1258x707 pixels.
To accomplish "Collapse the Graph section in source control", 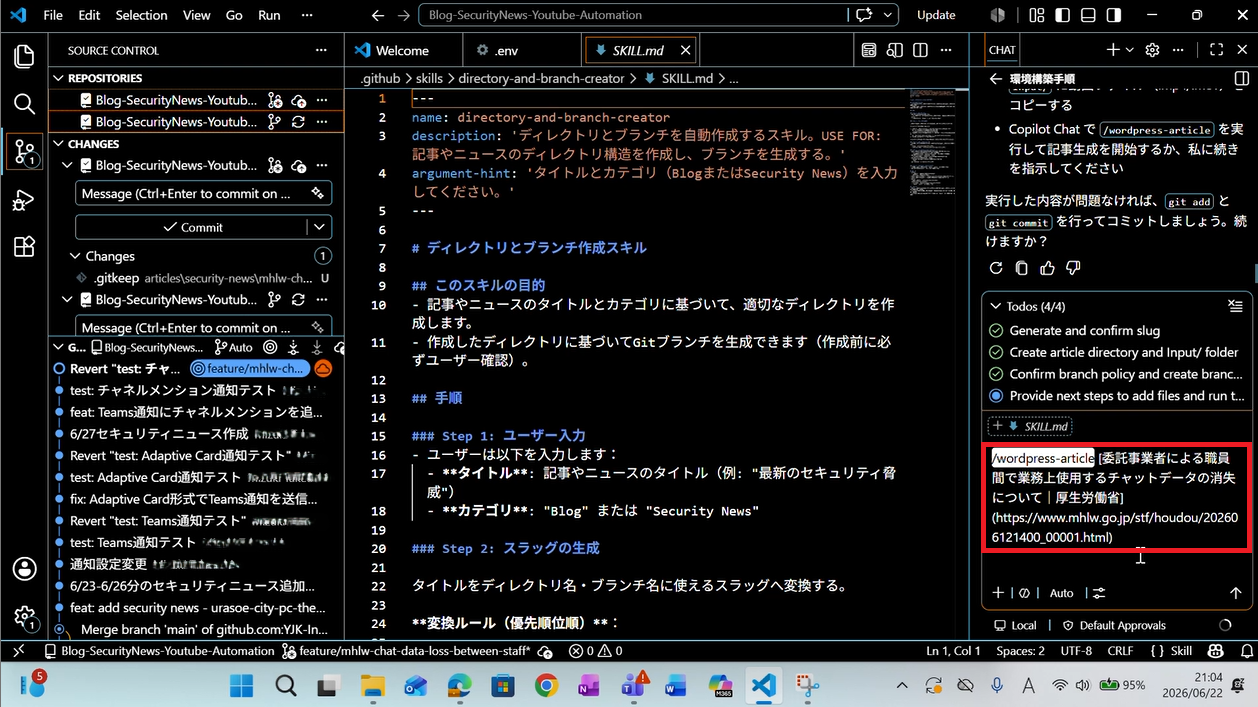I will 58,347.
